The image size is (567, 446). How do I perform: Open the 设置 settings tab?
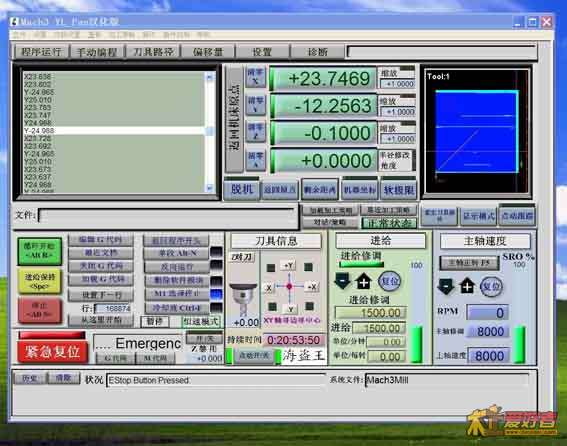tap(262, 52)
